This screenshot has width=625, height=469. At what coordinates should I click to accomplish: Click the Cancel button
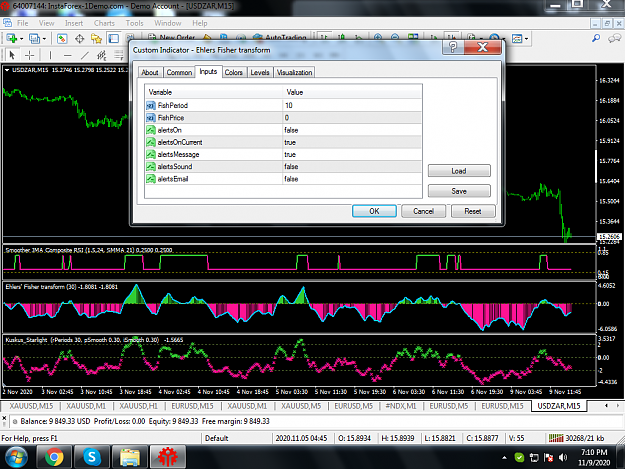tap(423, 211)
